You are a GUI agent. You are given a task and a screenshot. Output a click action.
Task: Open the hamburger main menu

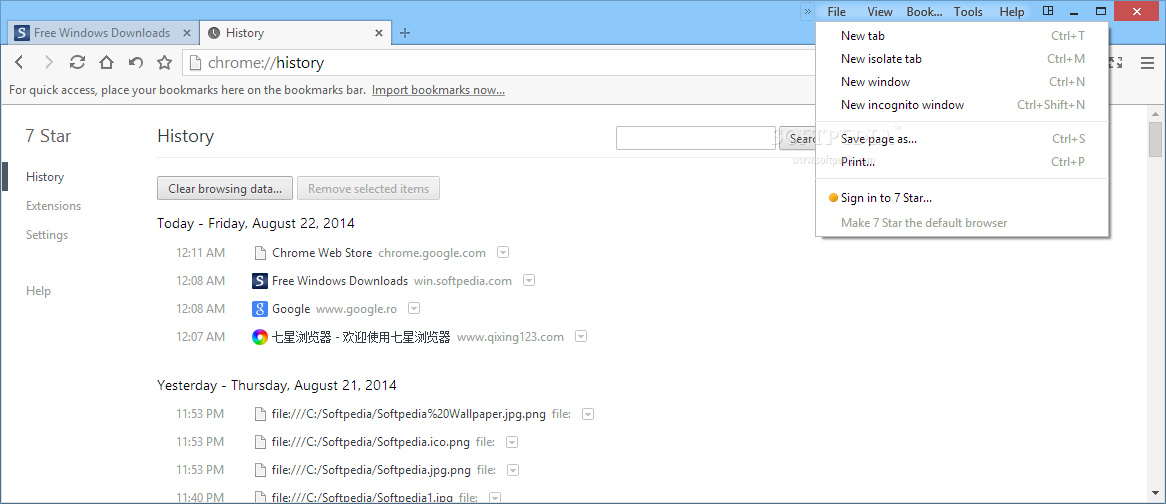1147,63
